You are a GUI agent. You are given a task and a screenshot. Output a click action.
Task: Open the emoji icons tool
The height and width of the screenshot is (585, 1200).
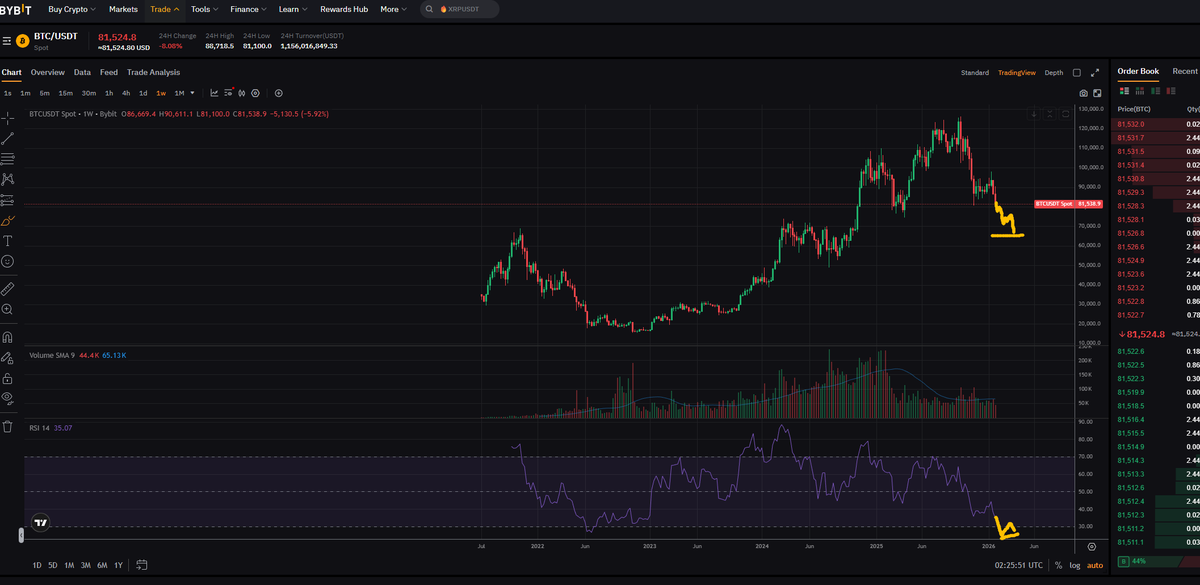8,261
